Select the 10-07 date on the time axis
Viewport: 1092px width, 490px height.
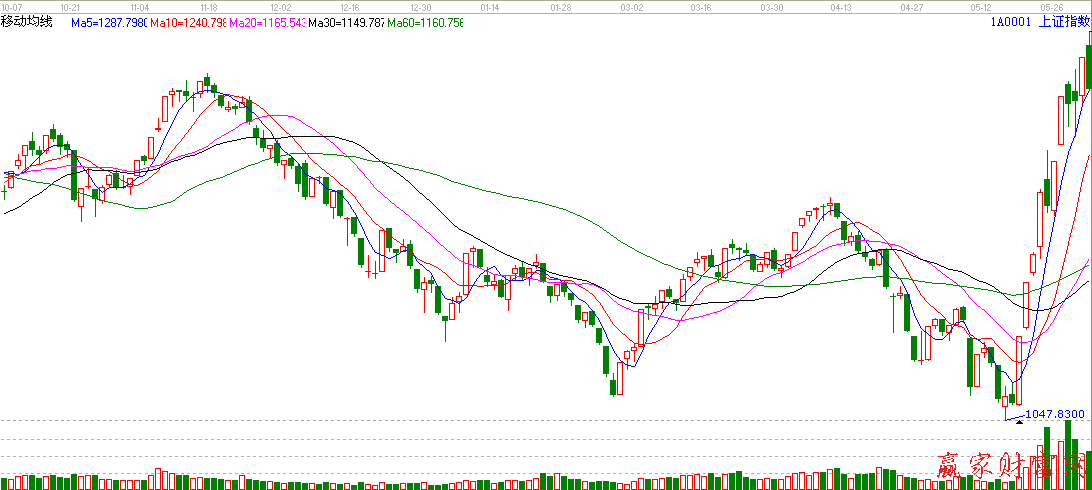[12, 6]
